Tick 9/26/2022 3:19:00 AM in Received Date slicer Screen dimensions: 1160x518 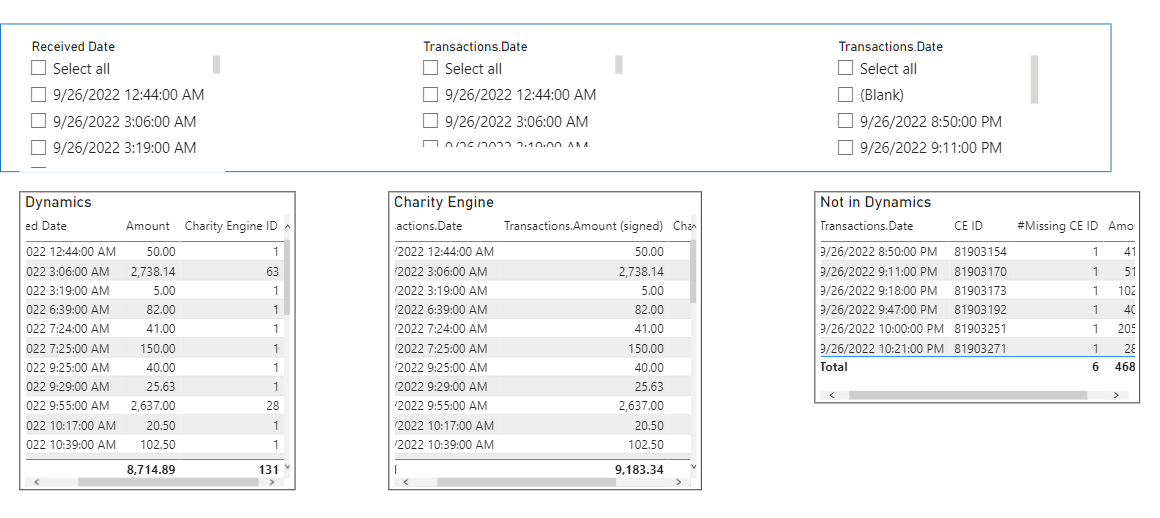[38, 147]
